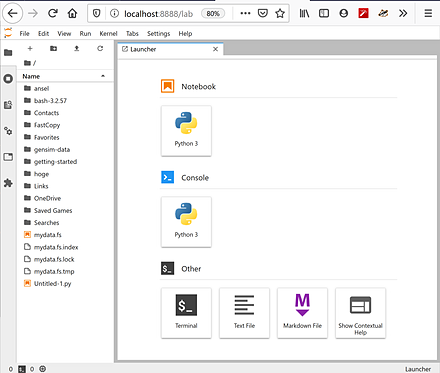Image resolution: width=440 pixels, height=373 pixels.
Task: Refresh the file list
Action: point(100,49)
